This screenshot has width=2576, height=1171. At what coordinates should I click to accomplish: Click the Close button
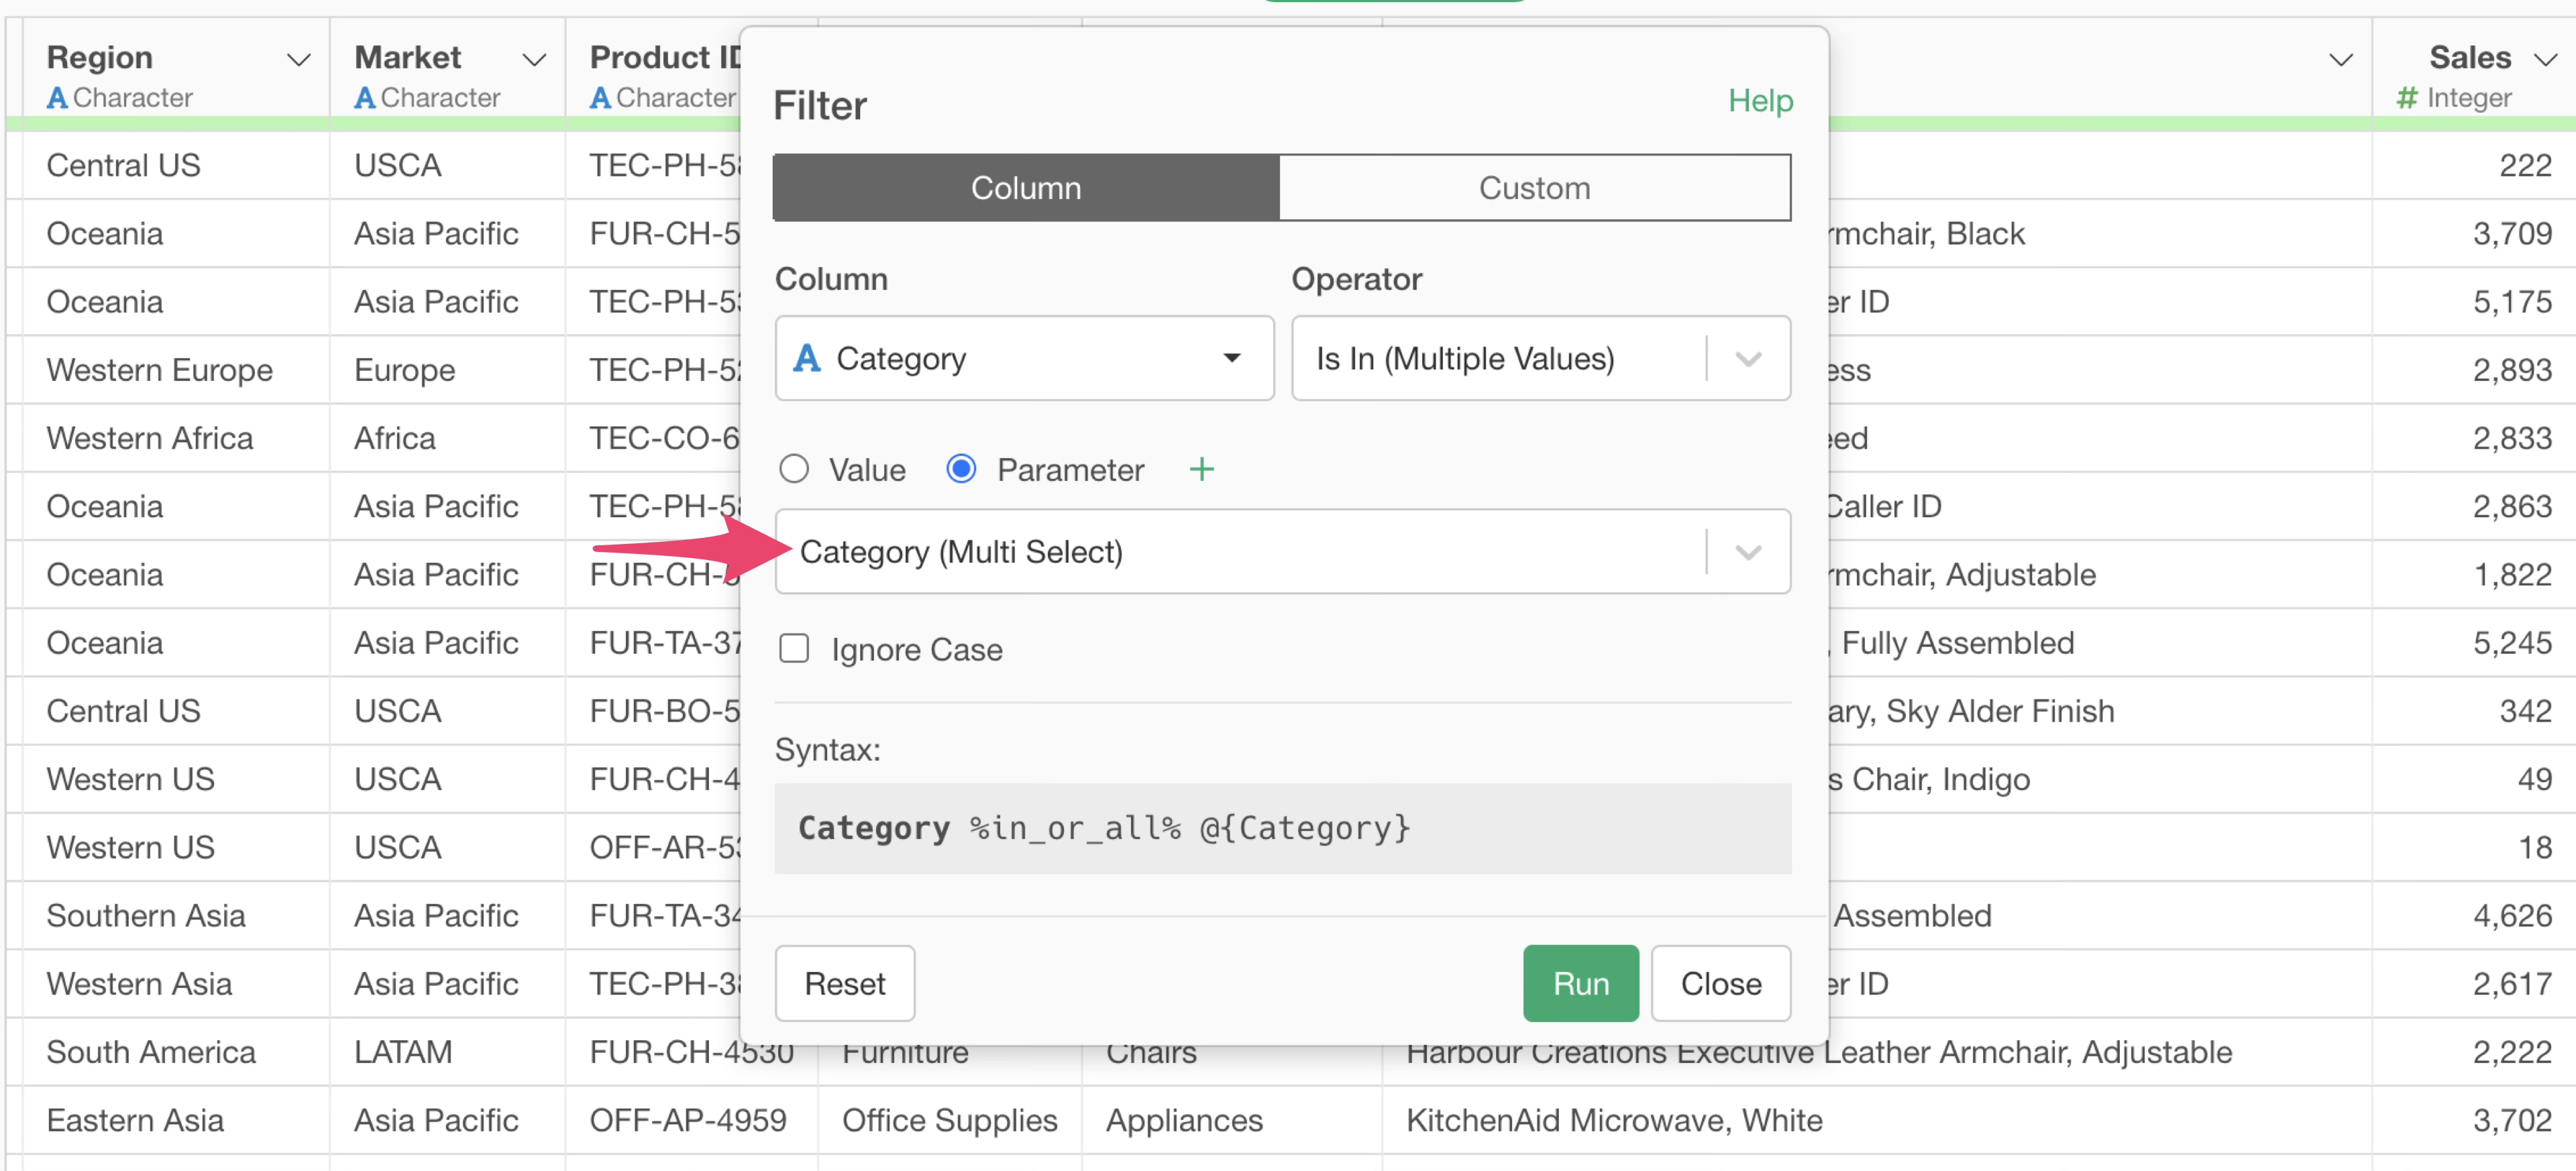[1720, 983]
